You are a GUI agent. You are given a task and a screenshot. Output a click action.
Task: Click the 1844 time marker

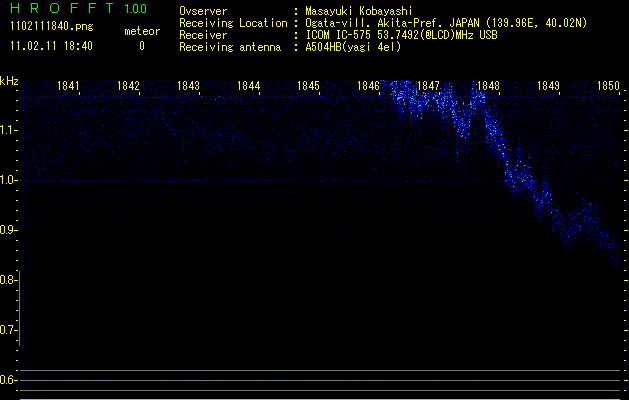click(248, 85)
